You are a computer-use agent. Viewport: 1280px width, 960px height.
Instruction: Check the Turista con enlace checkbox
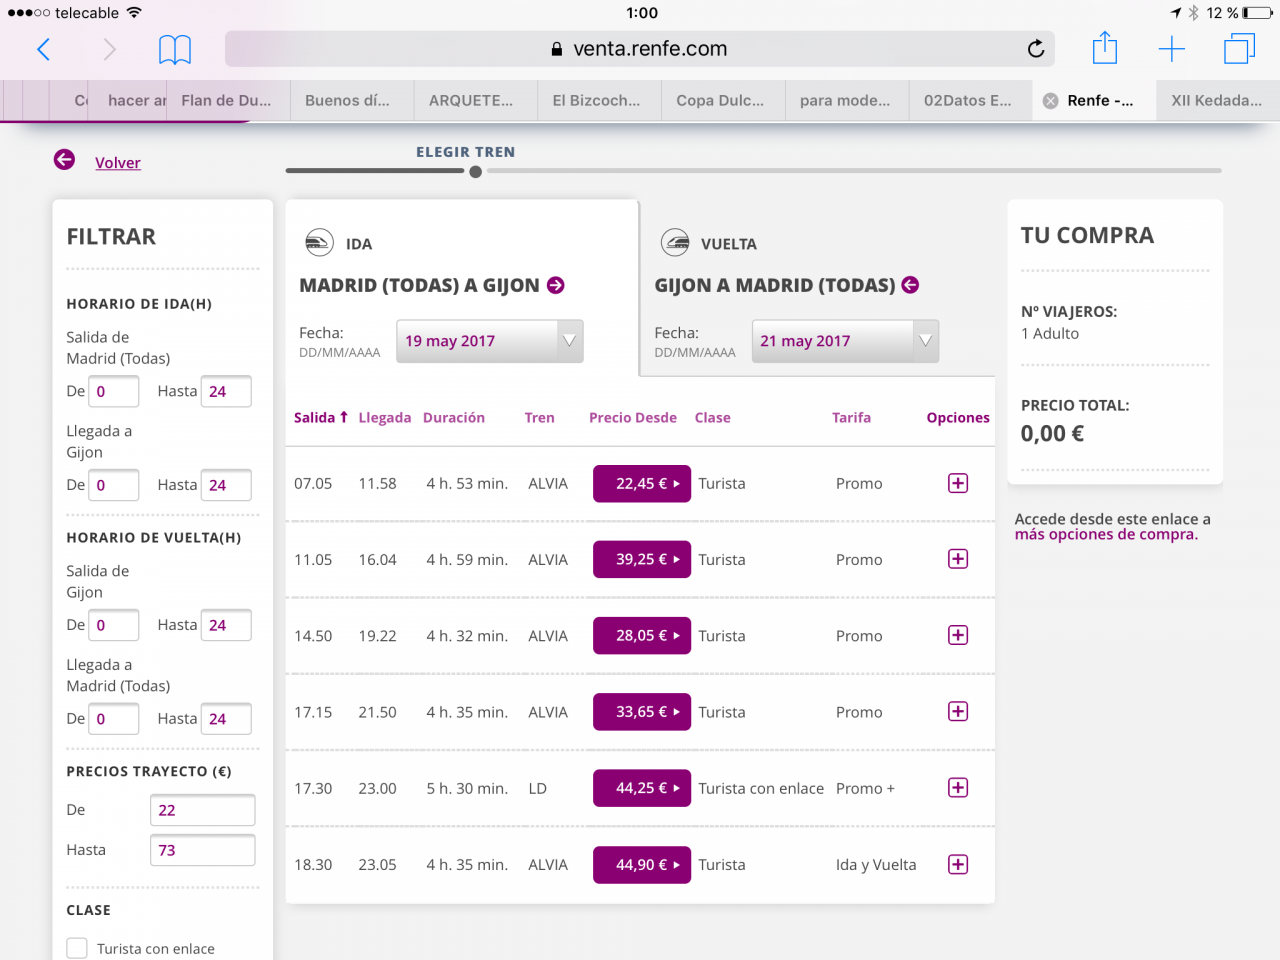[x=77, y=948]
